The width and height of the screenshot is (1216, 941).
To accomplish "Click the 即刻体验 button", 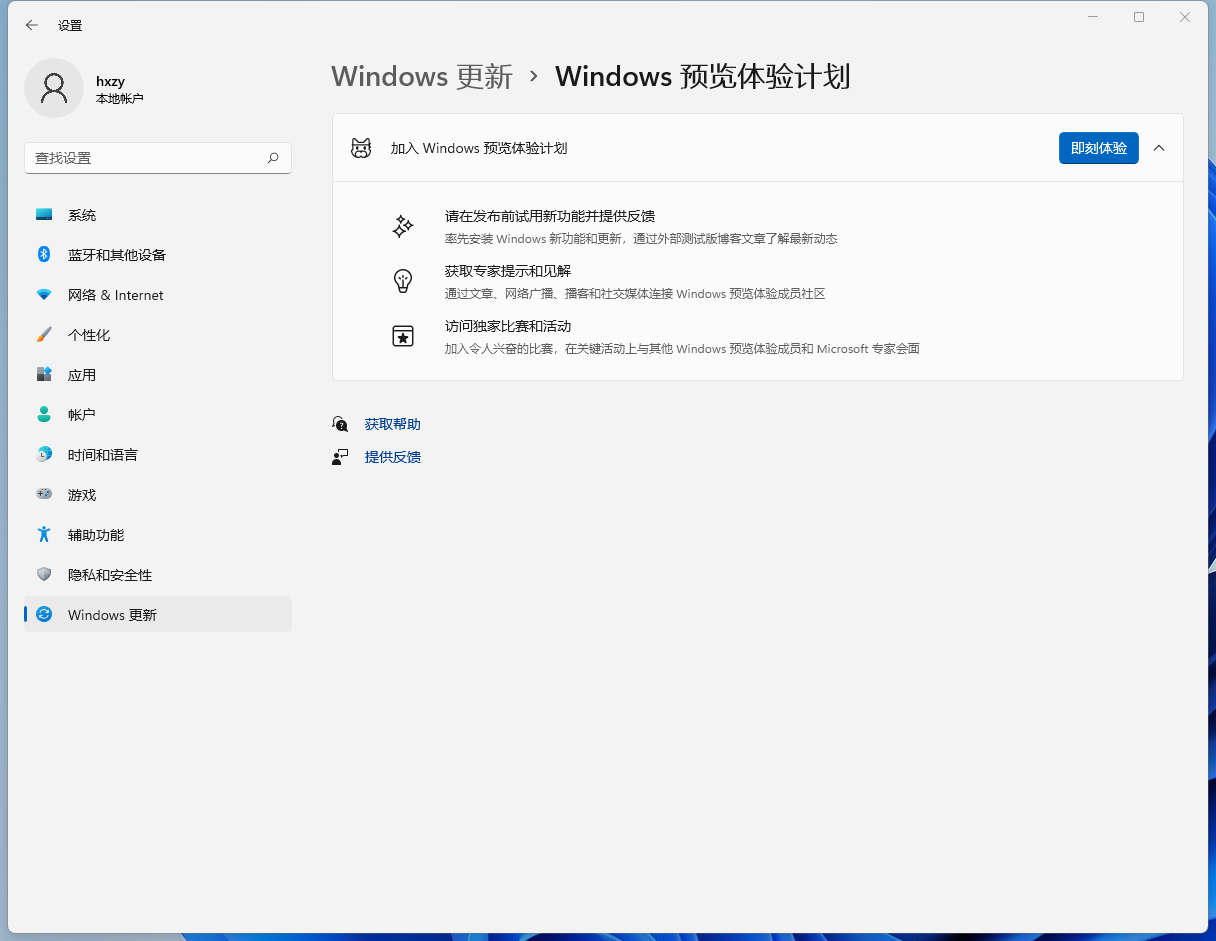I will (x=1099, y=148).
